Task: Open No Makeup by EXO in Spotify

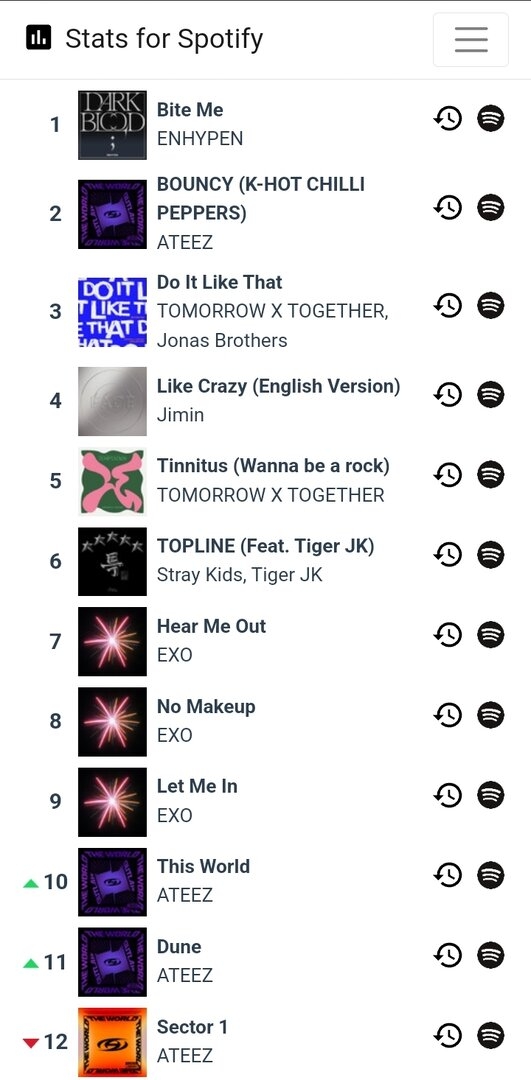Action: pos(490,715)
